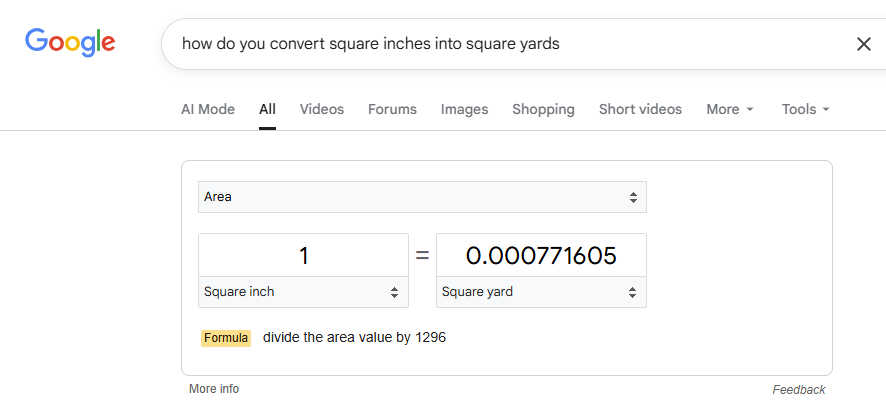This screenshot has width=886, height=411.
Task: Click the input value field showing 1
Action: pos(303,256)
